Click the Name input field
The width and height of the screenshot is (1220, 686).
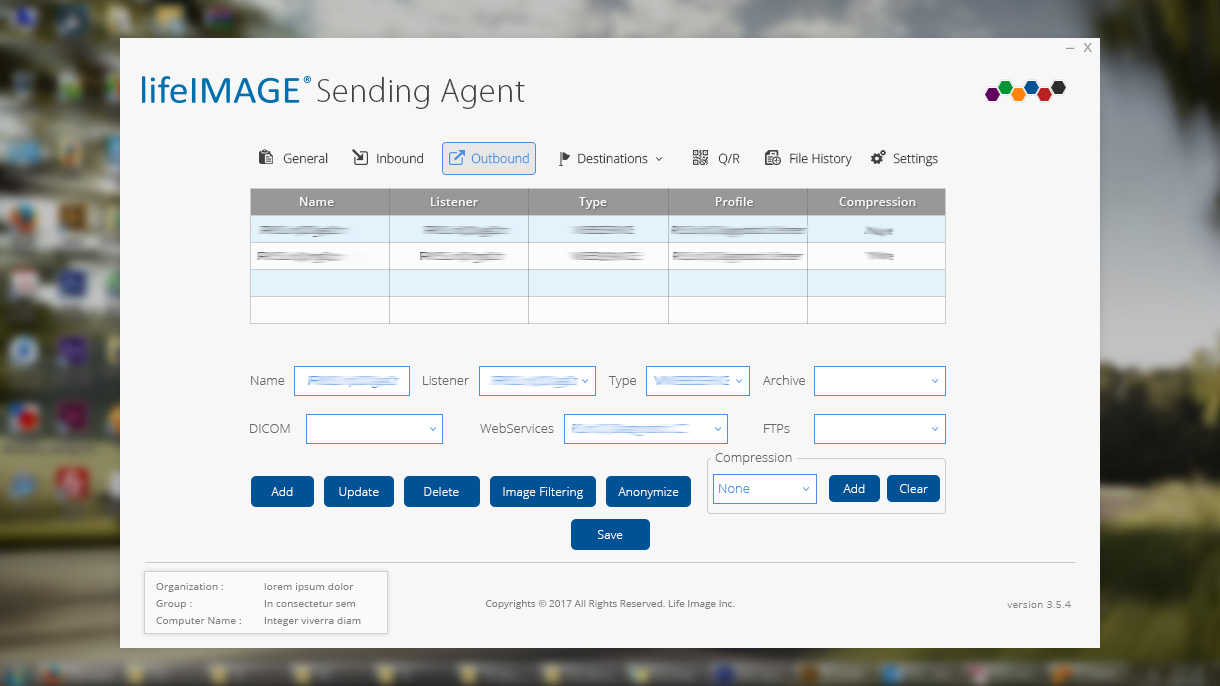352,381
